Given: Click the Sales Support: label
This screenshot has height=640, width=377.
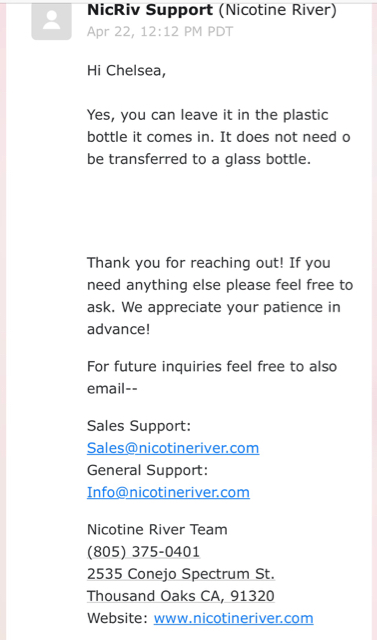Looking at the screenshot, I should click(139, 426).
